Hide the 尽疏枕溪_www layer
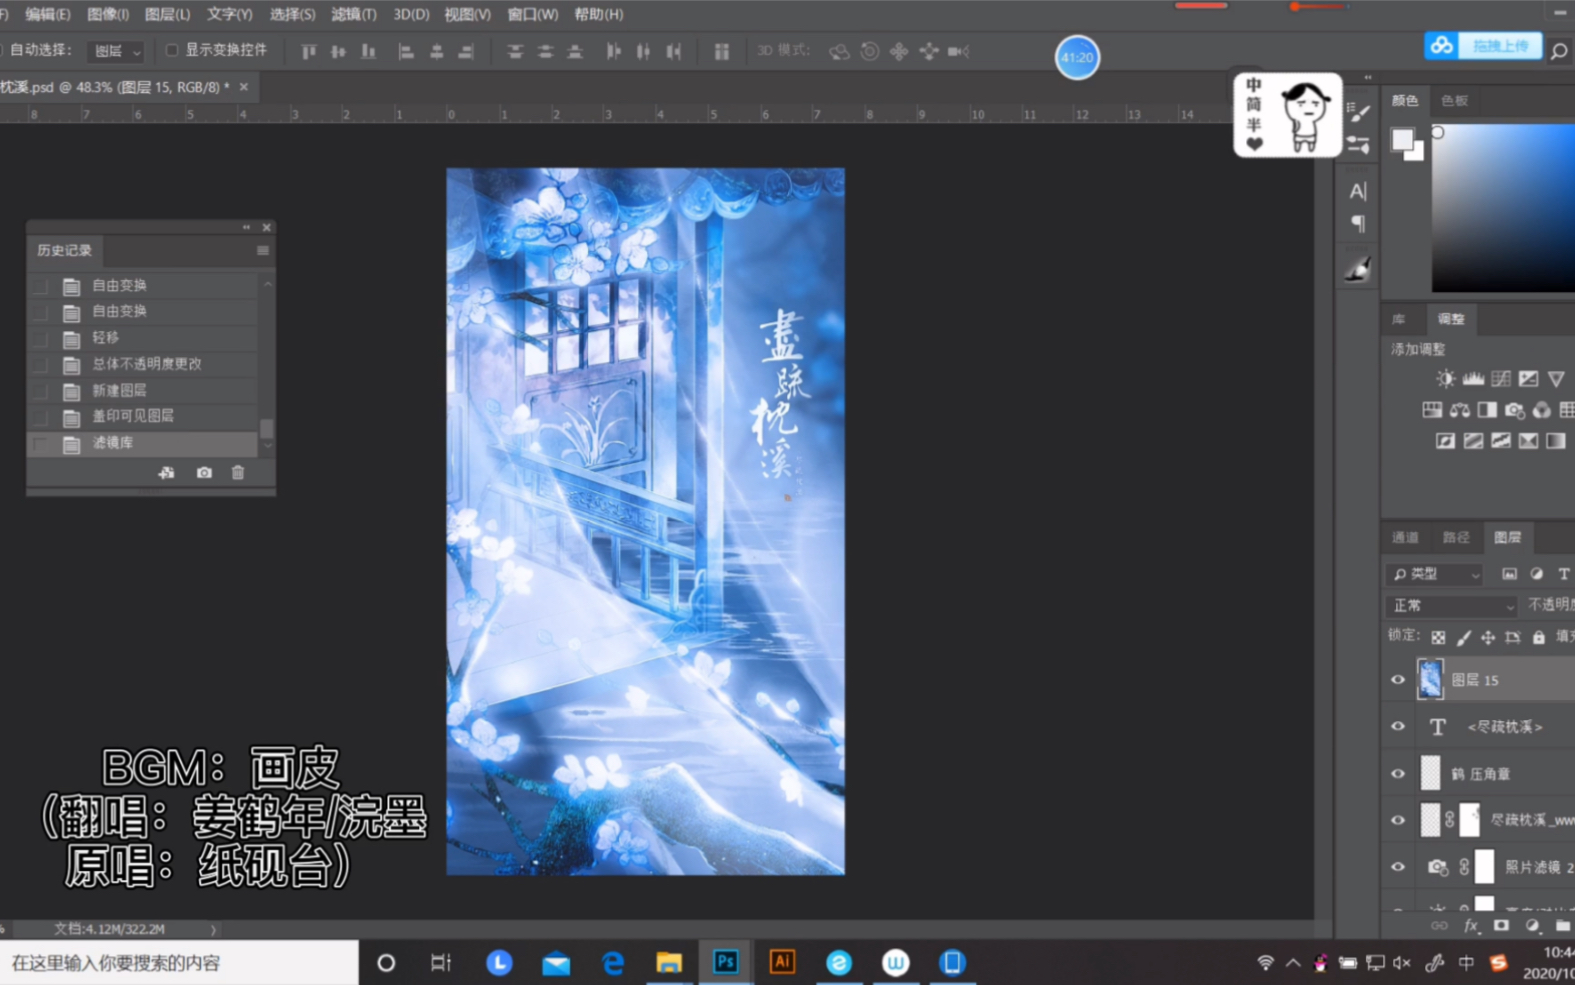The image size is (1575, 985). (x=1398, y=820)
